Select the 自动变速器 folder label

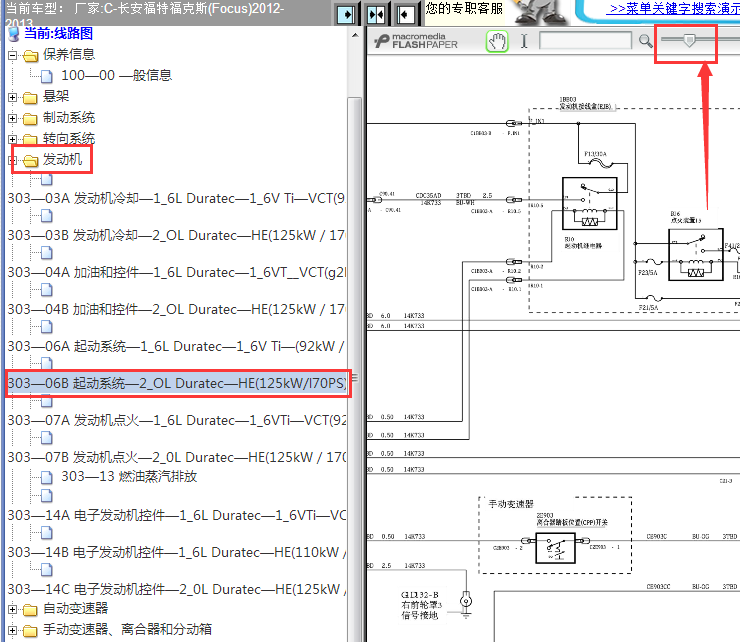click(x=76, y=608)
